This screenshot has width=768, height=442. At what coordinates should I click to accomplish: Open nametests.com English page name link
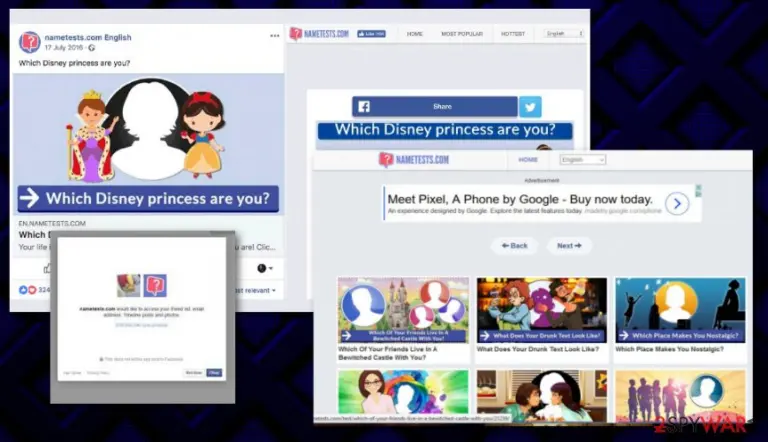[88, 37]
